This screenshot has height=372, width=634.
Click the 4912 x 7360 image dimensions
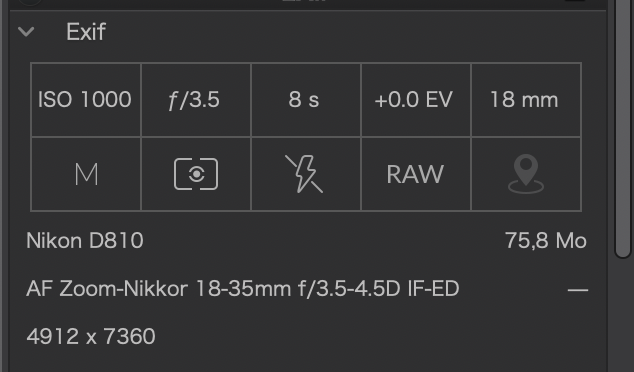(x=91, y=336)
